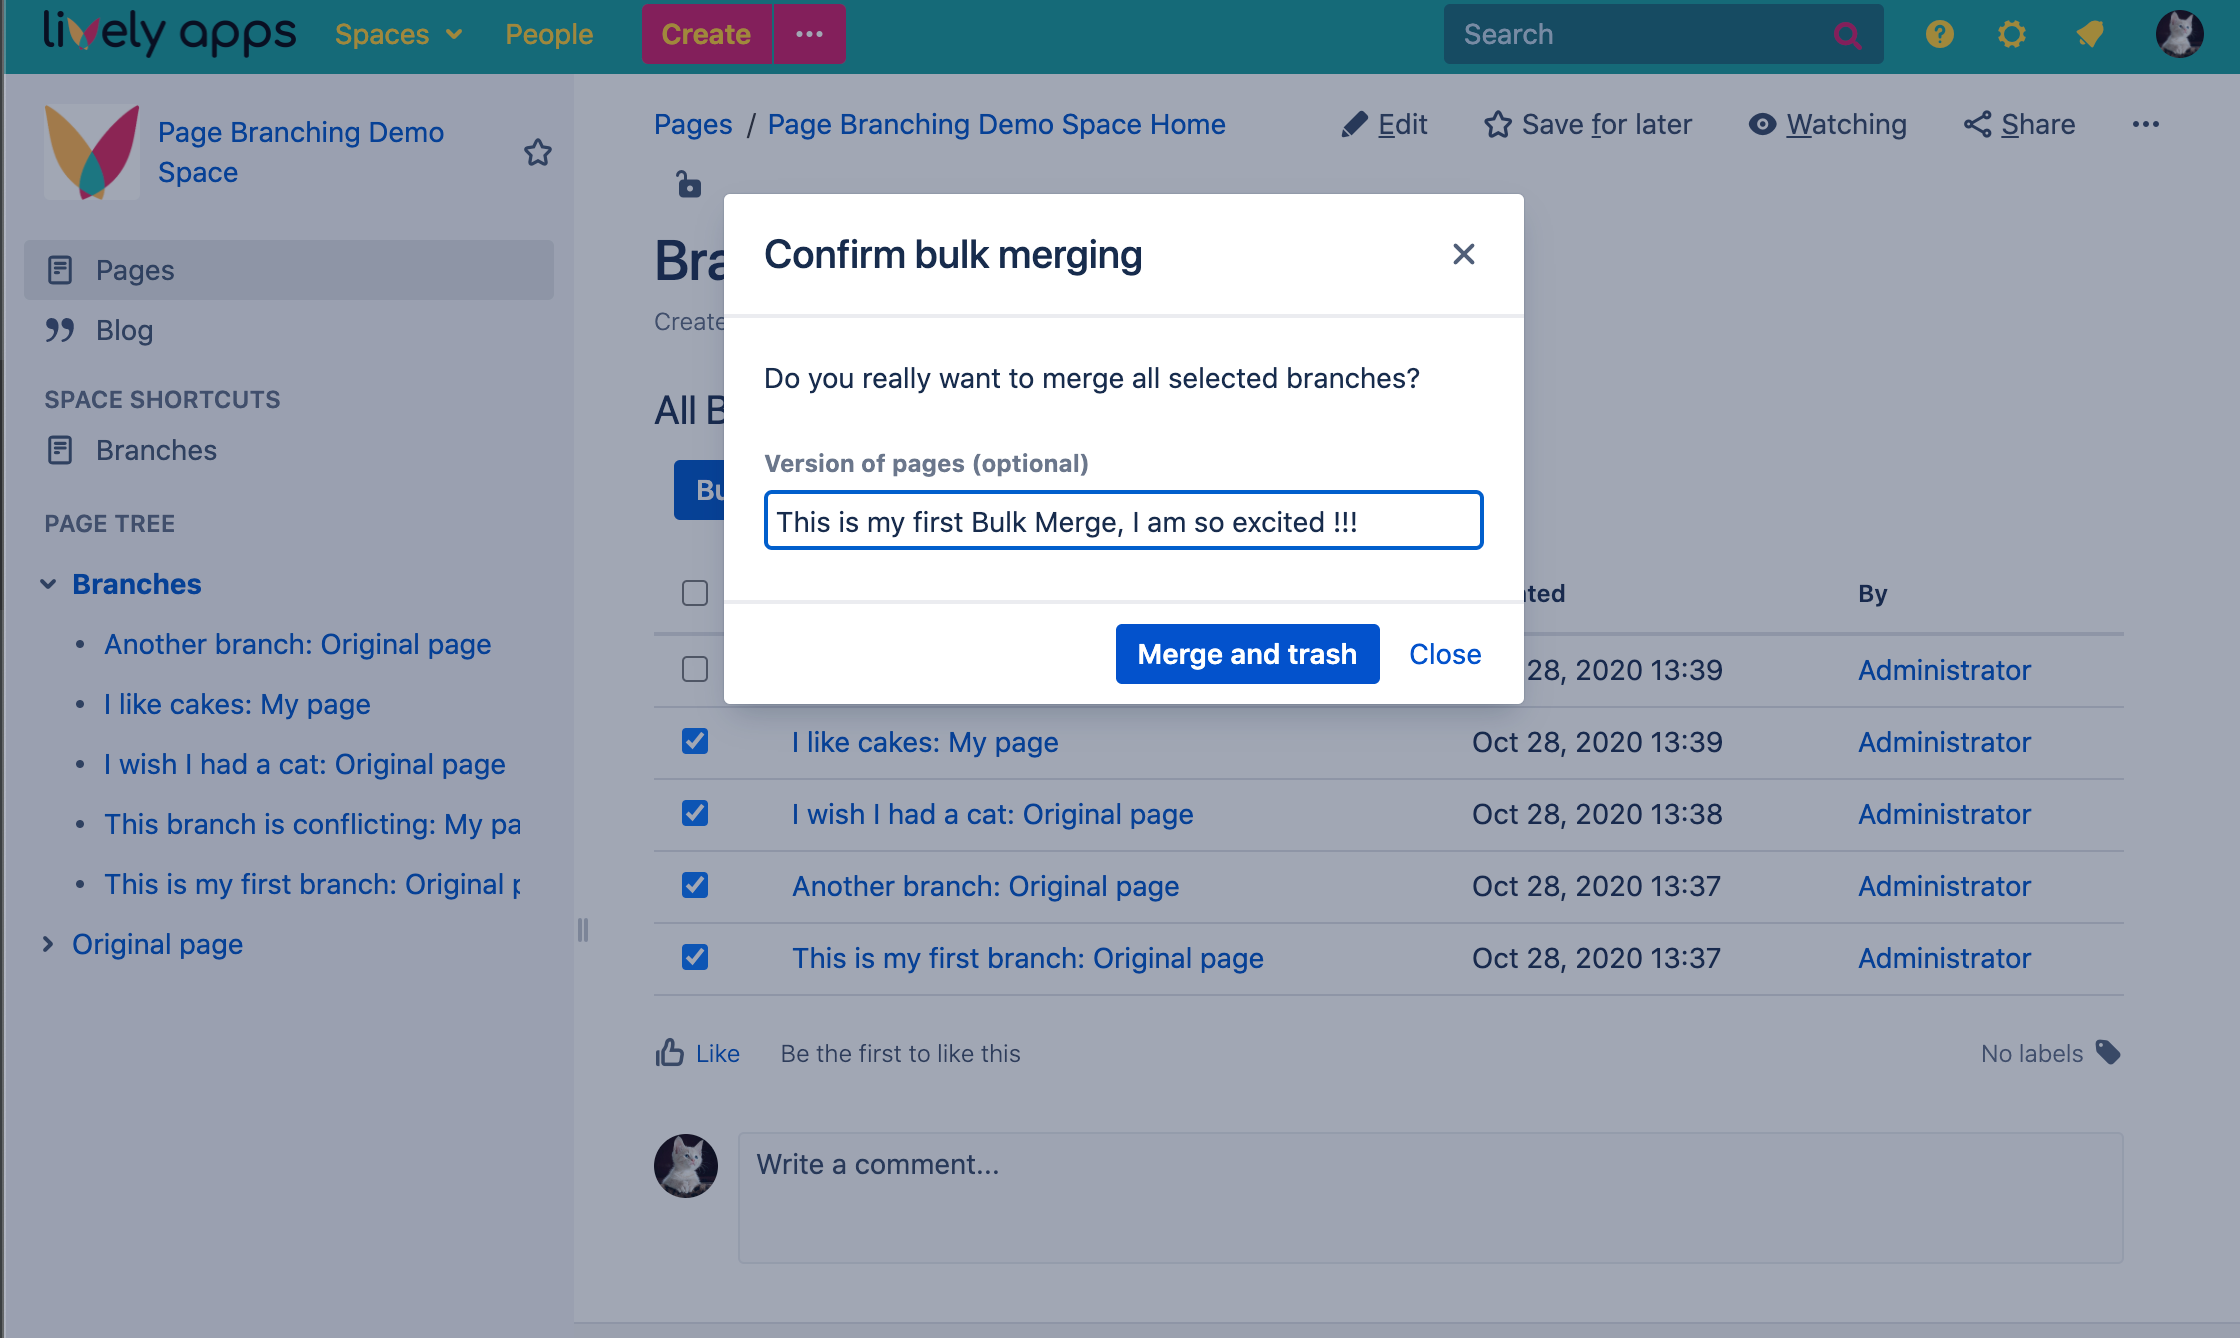The image size is (2240, 1338).
Task: Open the notifications icon in header
Action: pyautogui.click(x=2090, y=34)
